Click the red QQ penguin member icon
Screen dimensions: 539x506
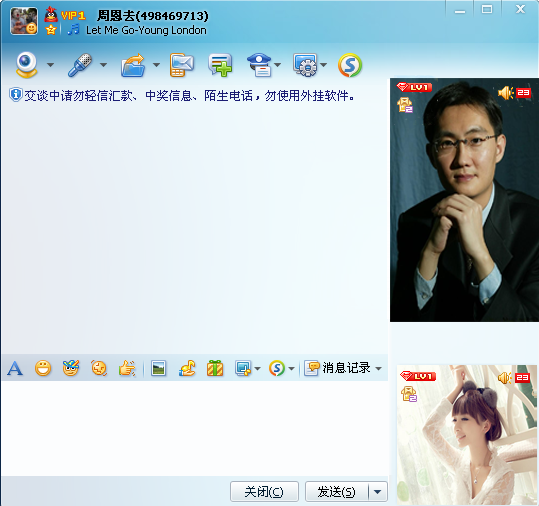click(51, 14)
